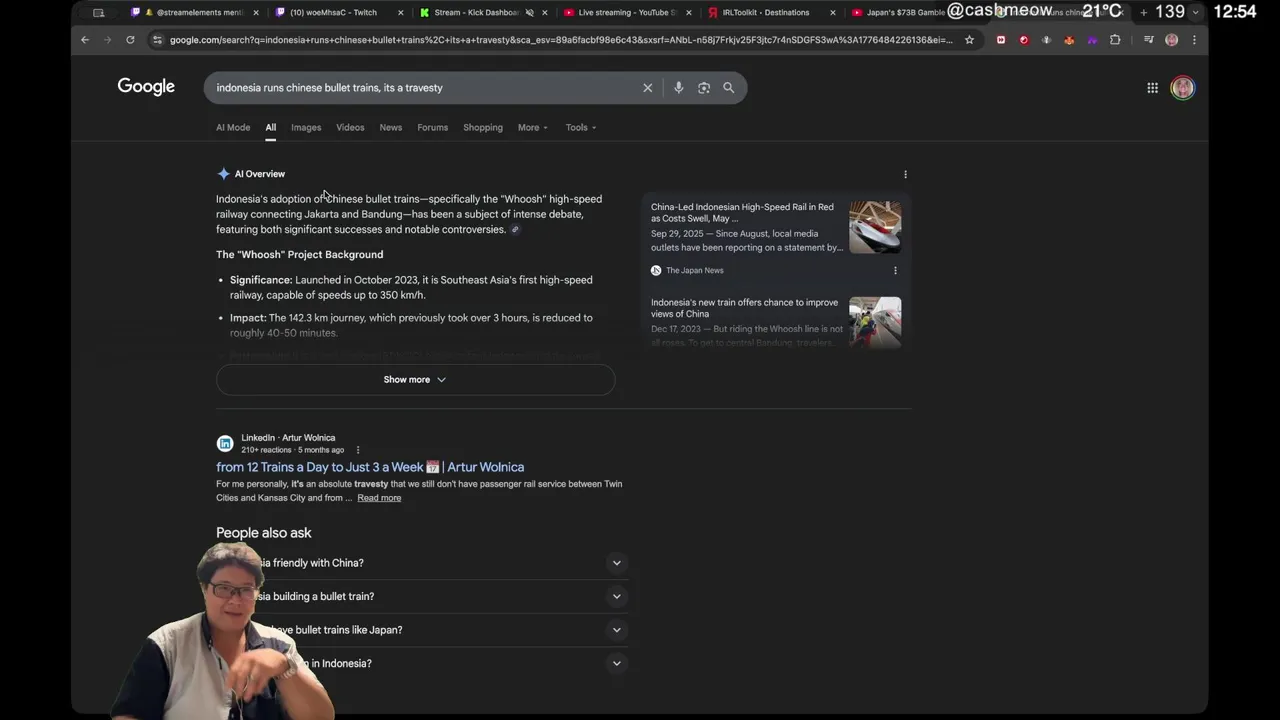Start voice search with the microphone icon
The width and height of the screenshot is (1280, 720).
tap(678, 88)
